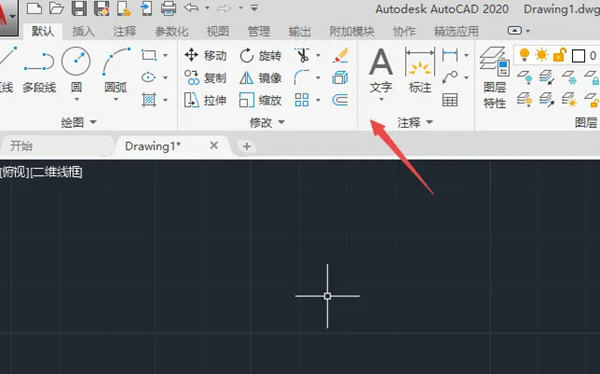The width and height of the screenshot is (600, 374).
Task: Click the 移动 move tool
Action: pos(205,56)
